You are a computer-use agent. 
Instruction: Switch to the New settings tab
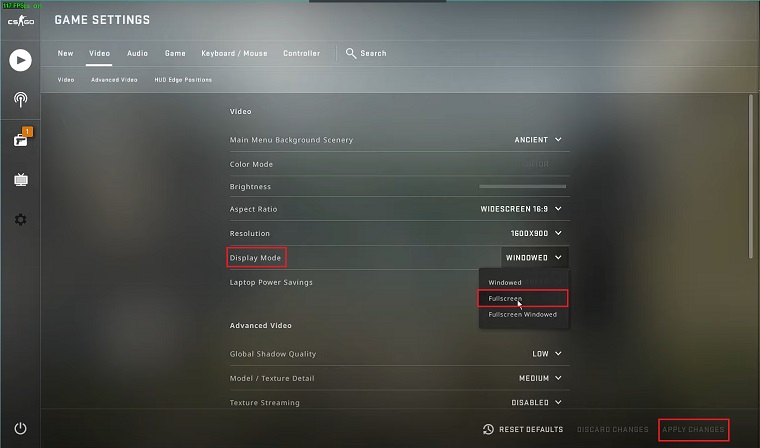pyautogui.click(x=65, y=53)
